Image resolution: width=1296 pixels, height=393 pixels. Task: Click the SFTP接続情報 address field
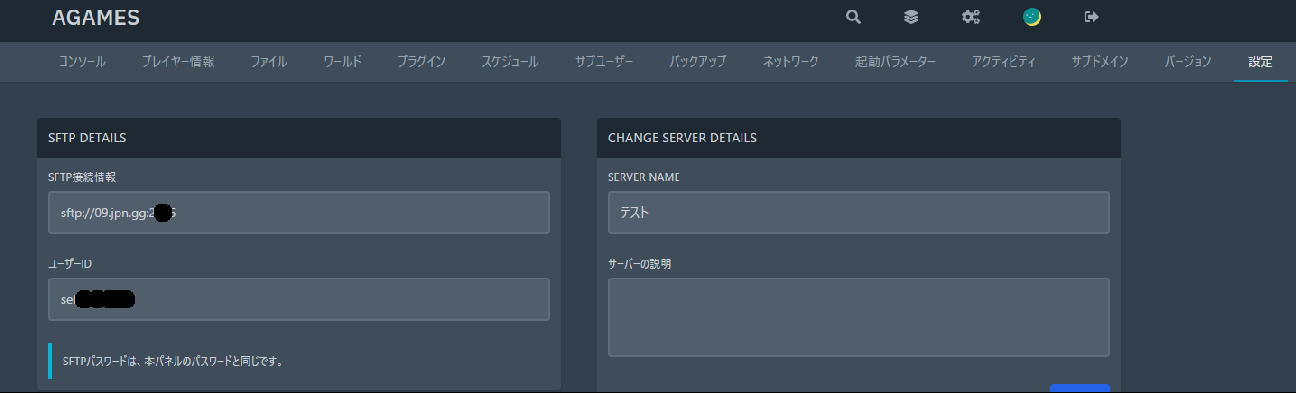tap(299, 212)
